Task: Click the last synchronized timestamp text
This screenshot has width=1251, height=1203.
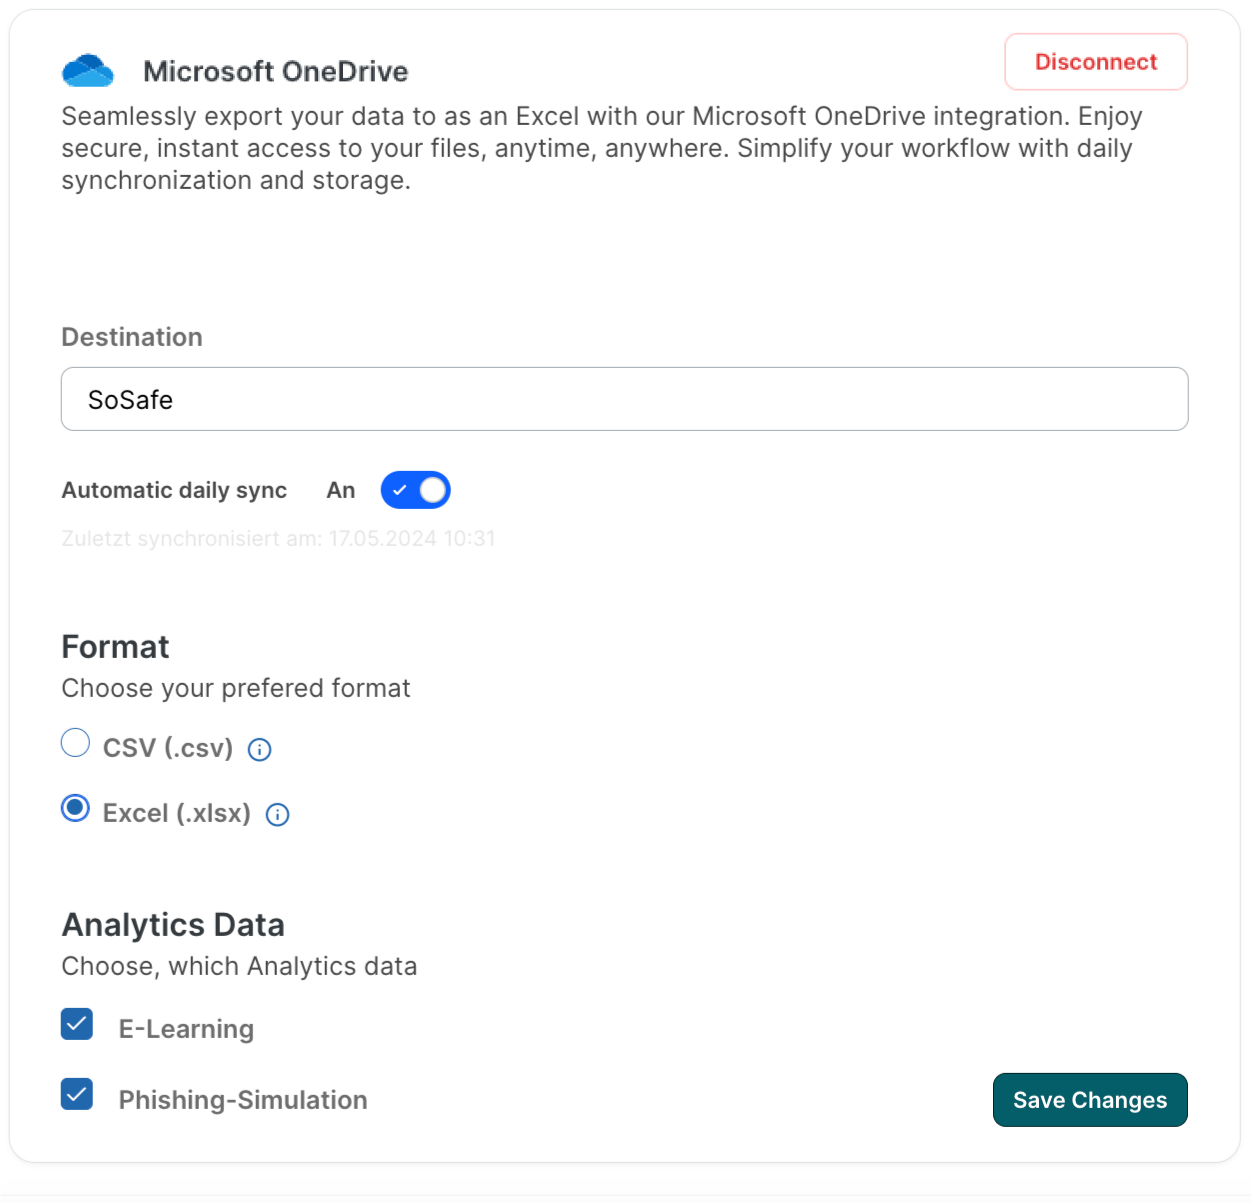Action: click(279, 538)
